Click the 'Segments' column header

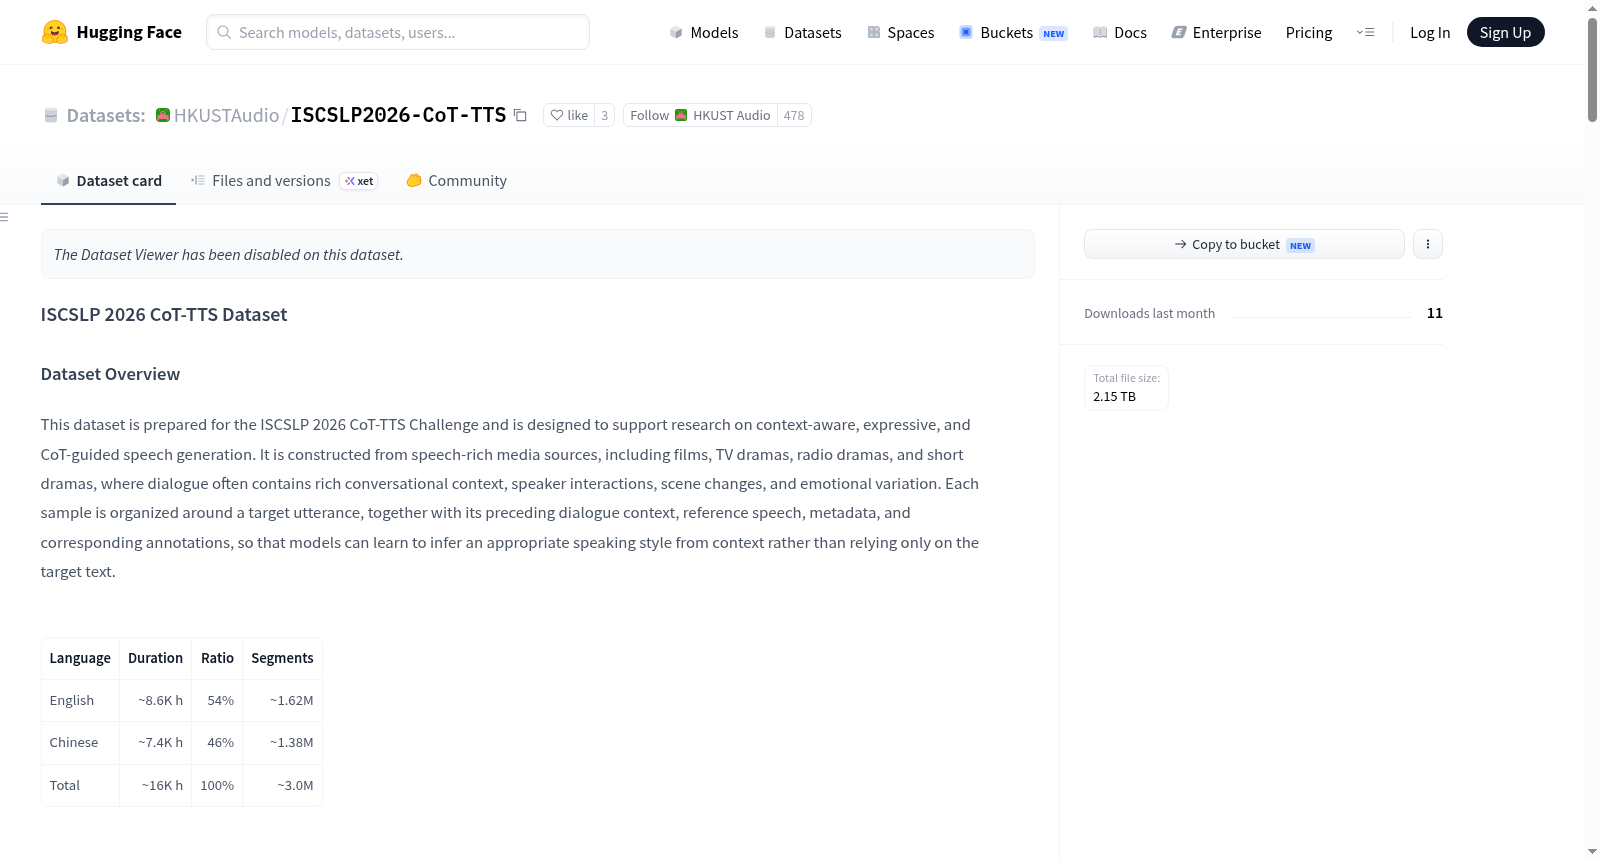pyautogui.click(x=282, y=658)
